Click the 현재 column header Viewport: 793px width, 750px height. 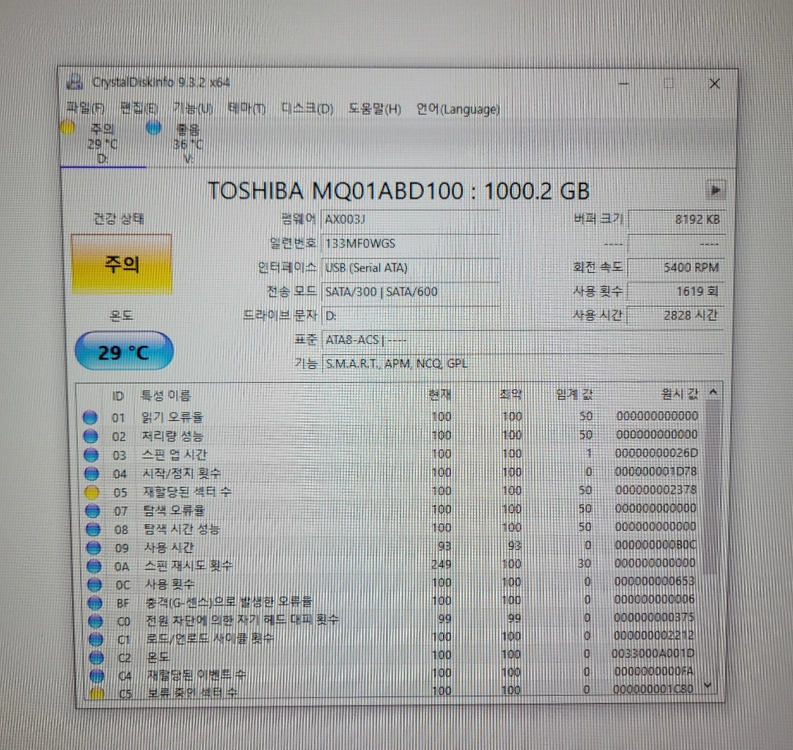click(x=439, y=394)
